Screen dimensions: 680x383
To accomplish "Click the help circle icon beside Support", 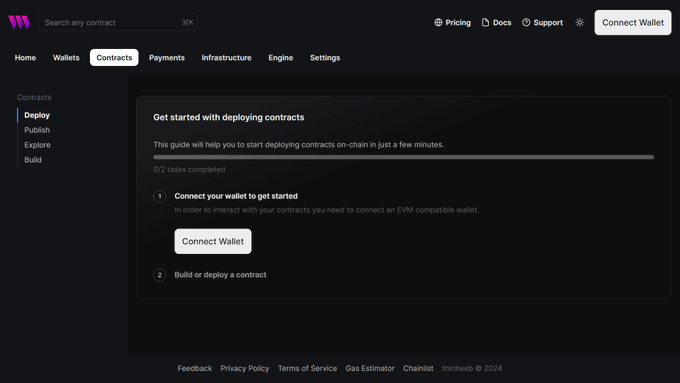I will pyautogui.click(x=526, y=23).
